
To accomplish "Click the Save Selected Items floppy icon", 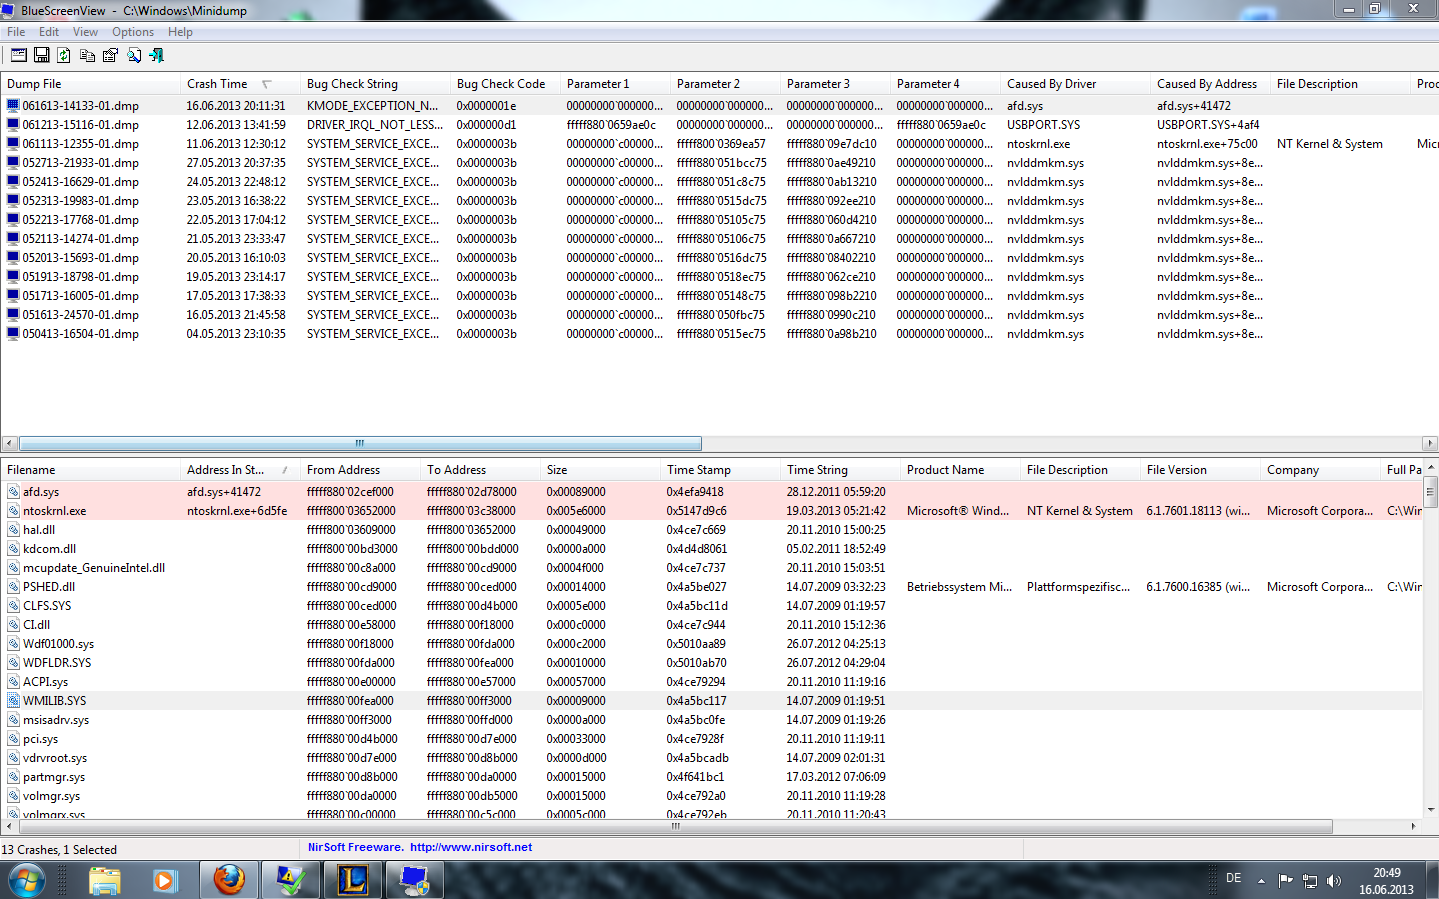I will [42, 55].
